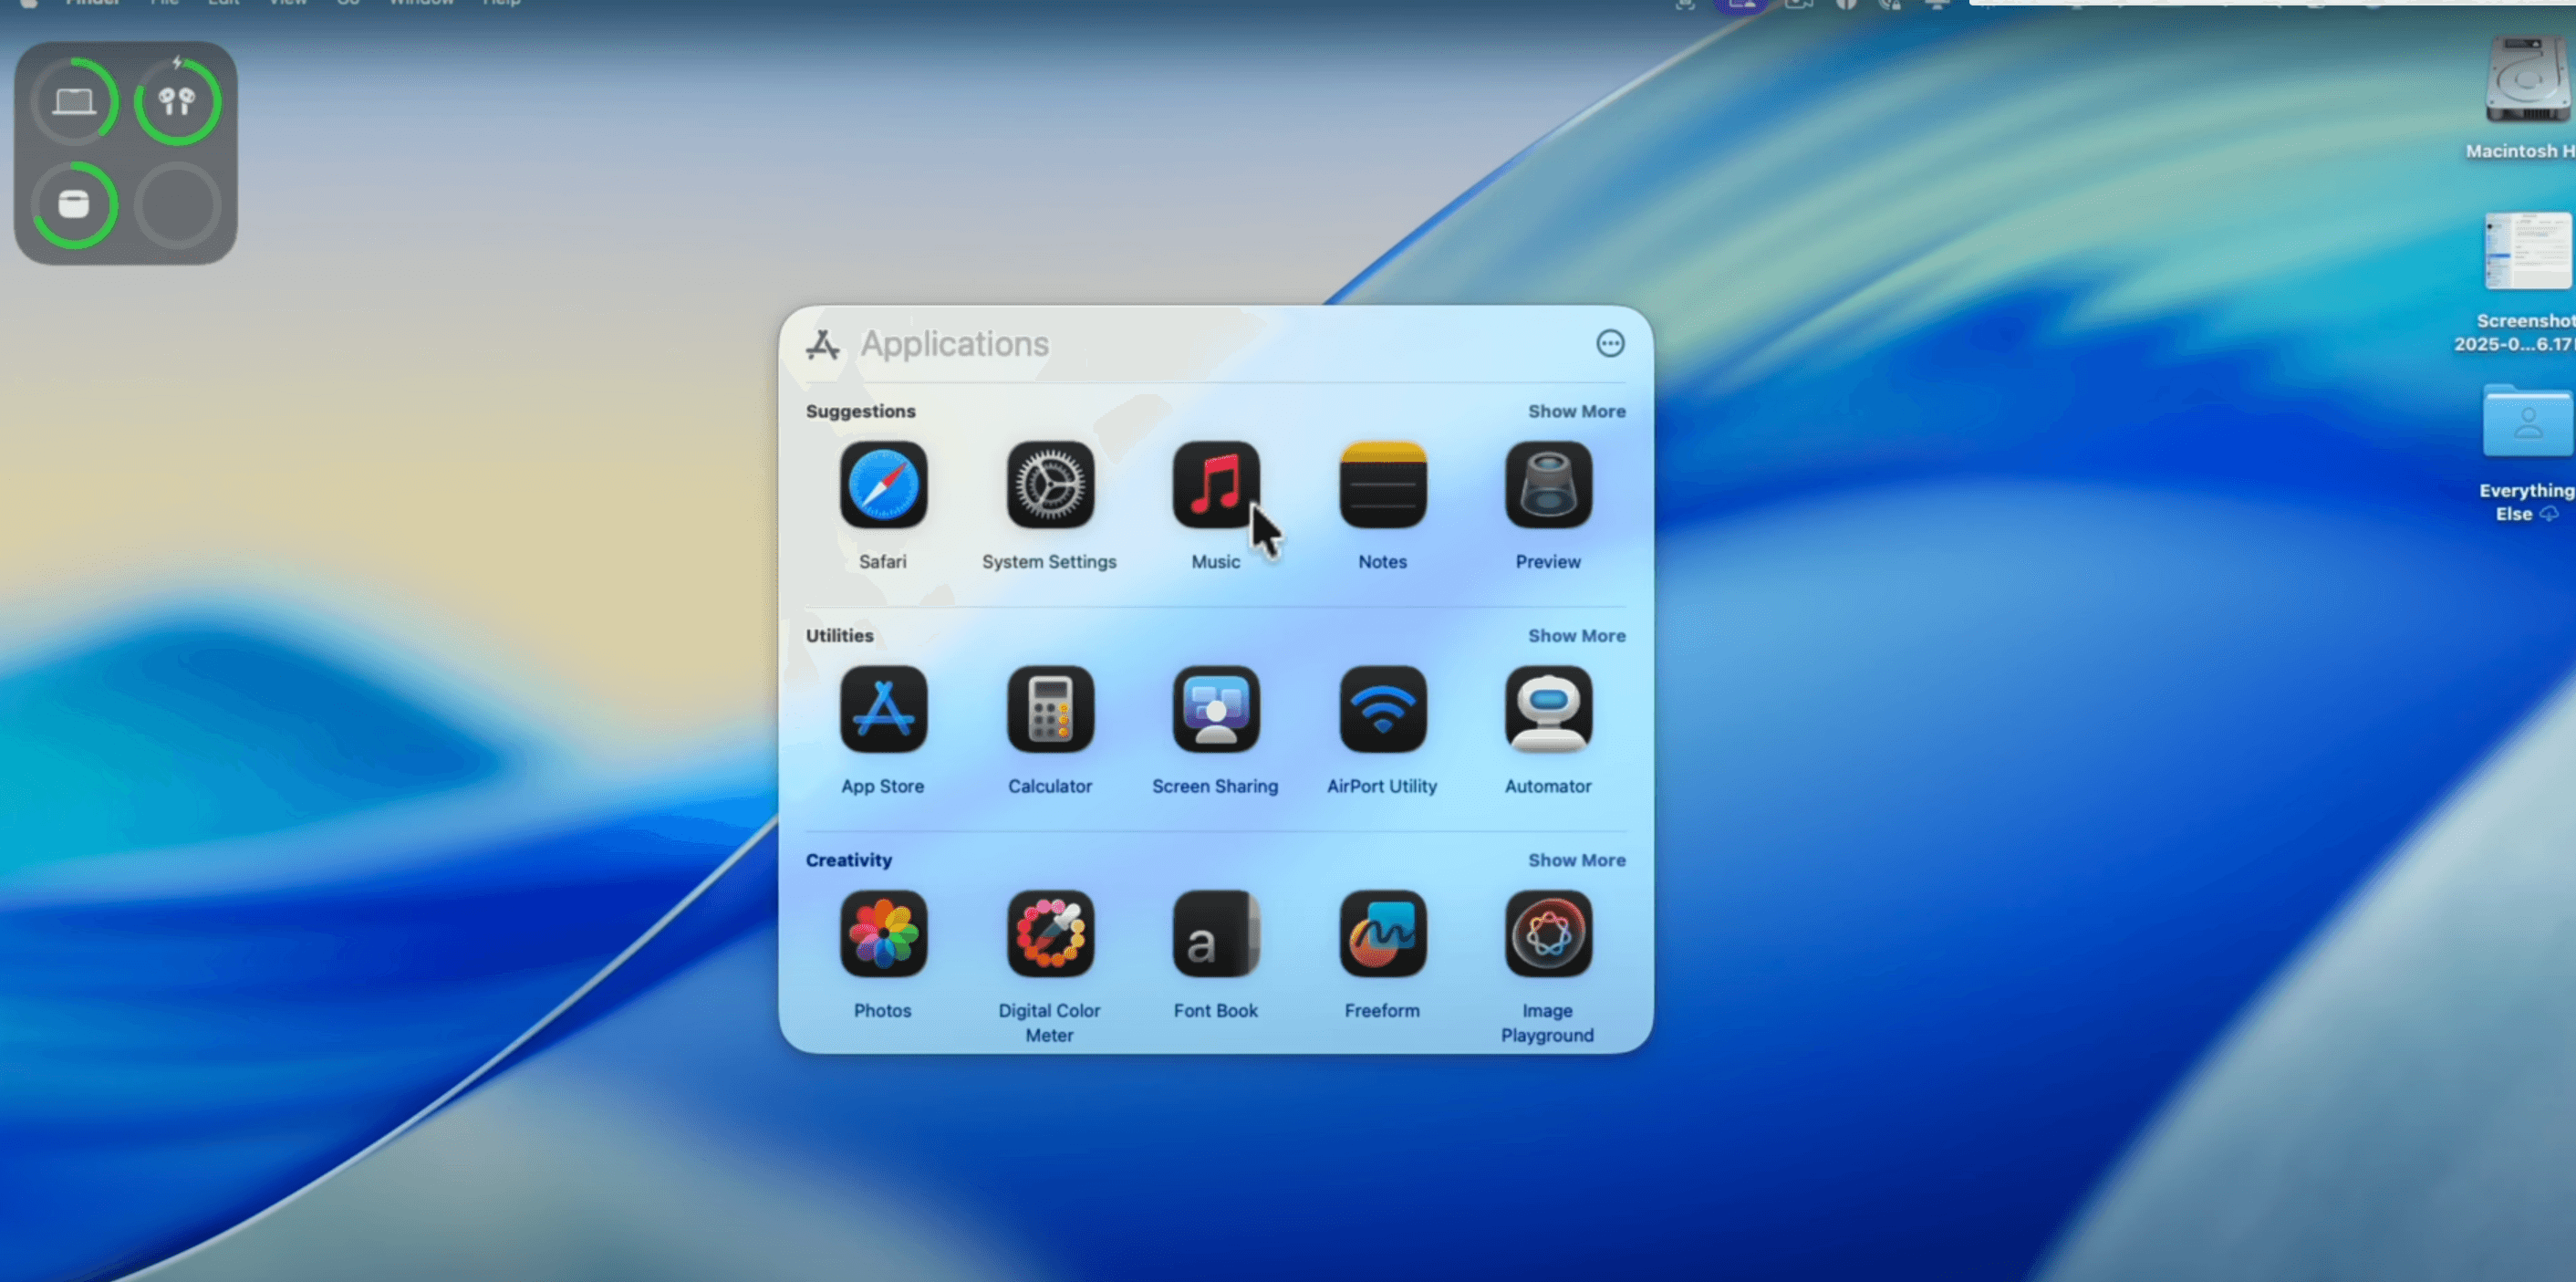
Task: Select the Freeform app
Action: 1381,936
